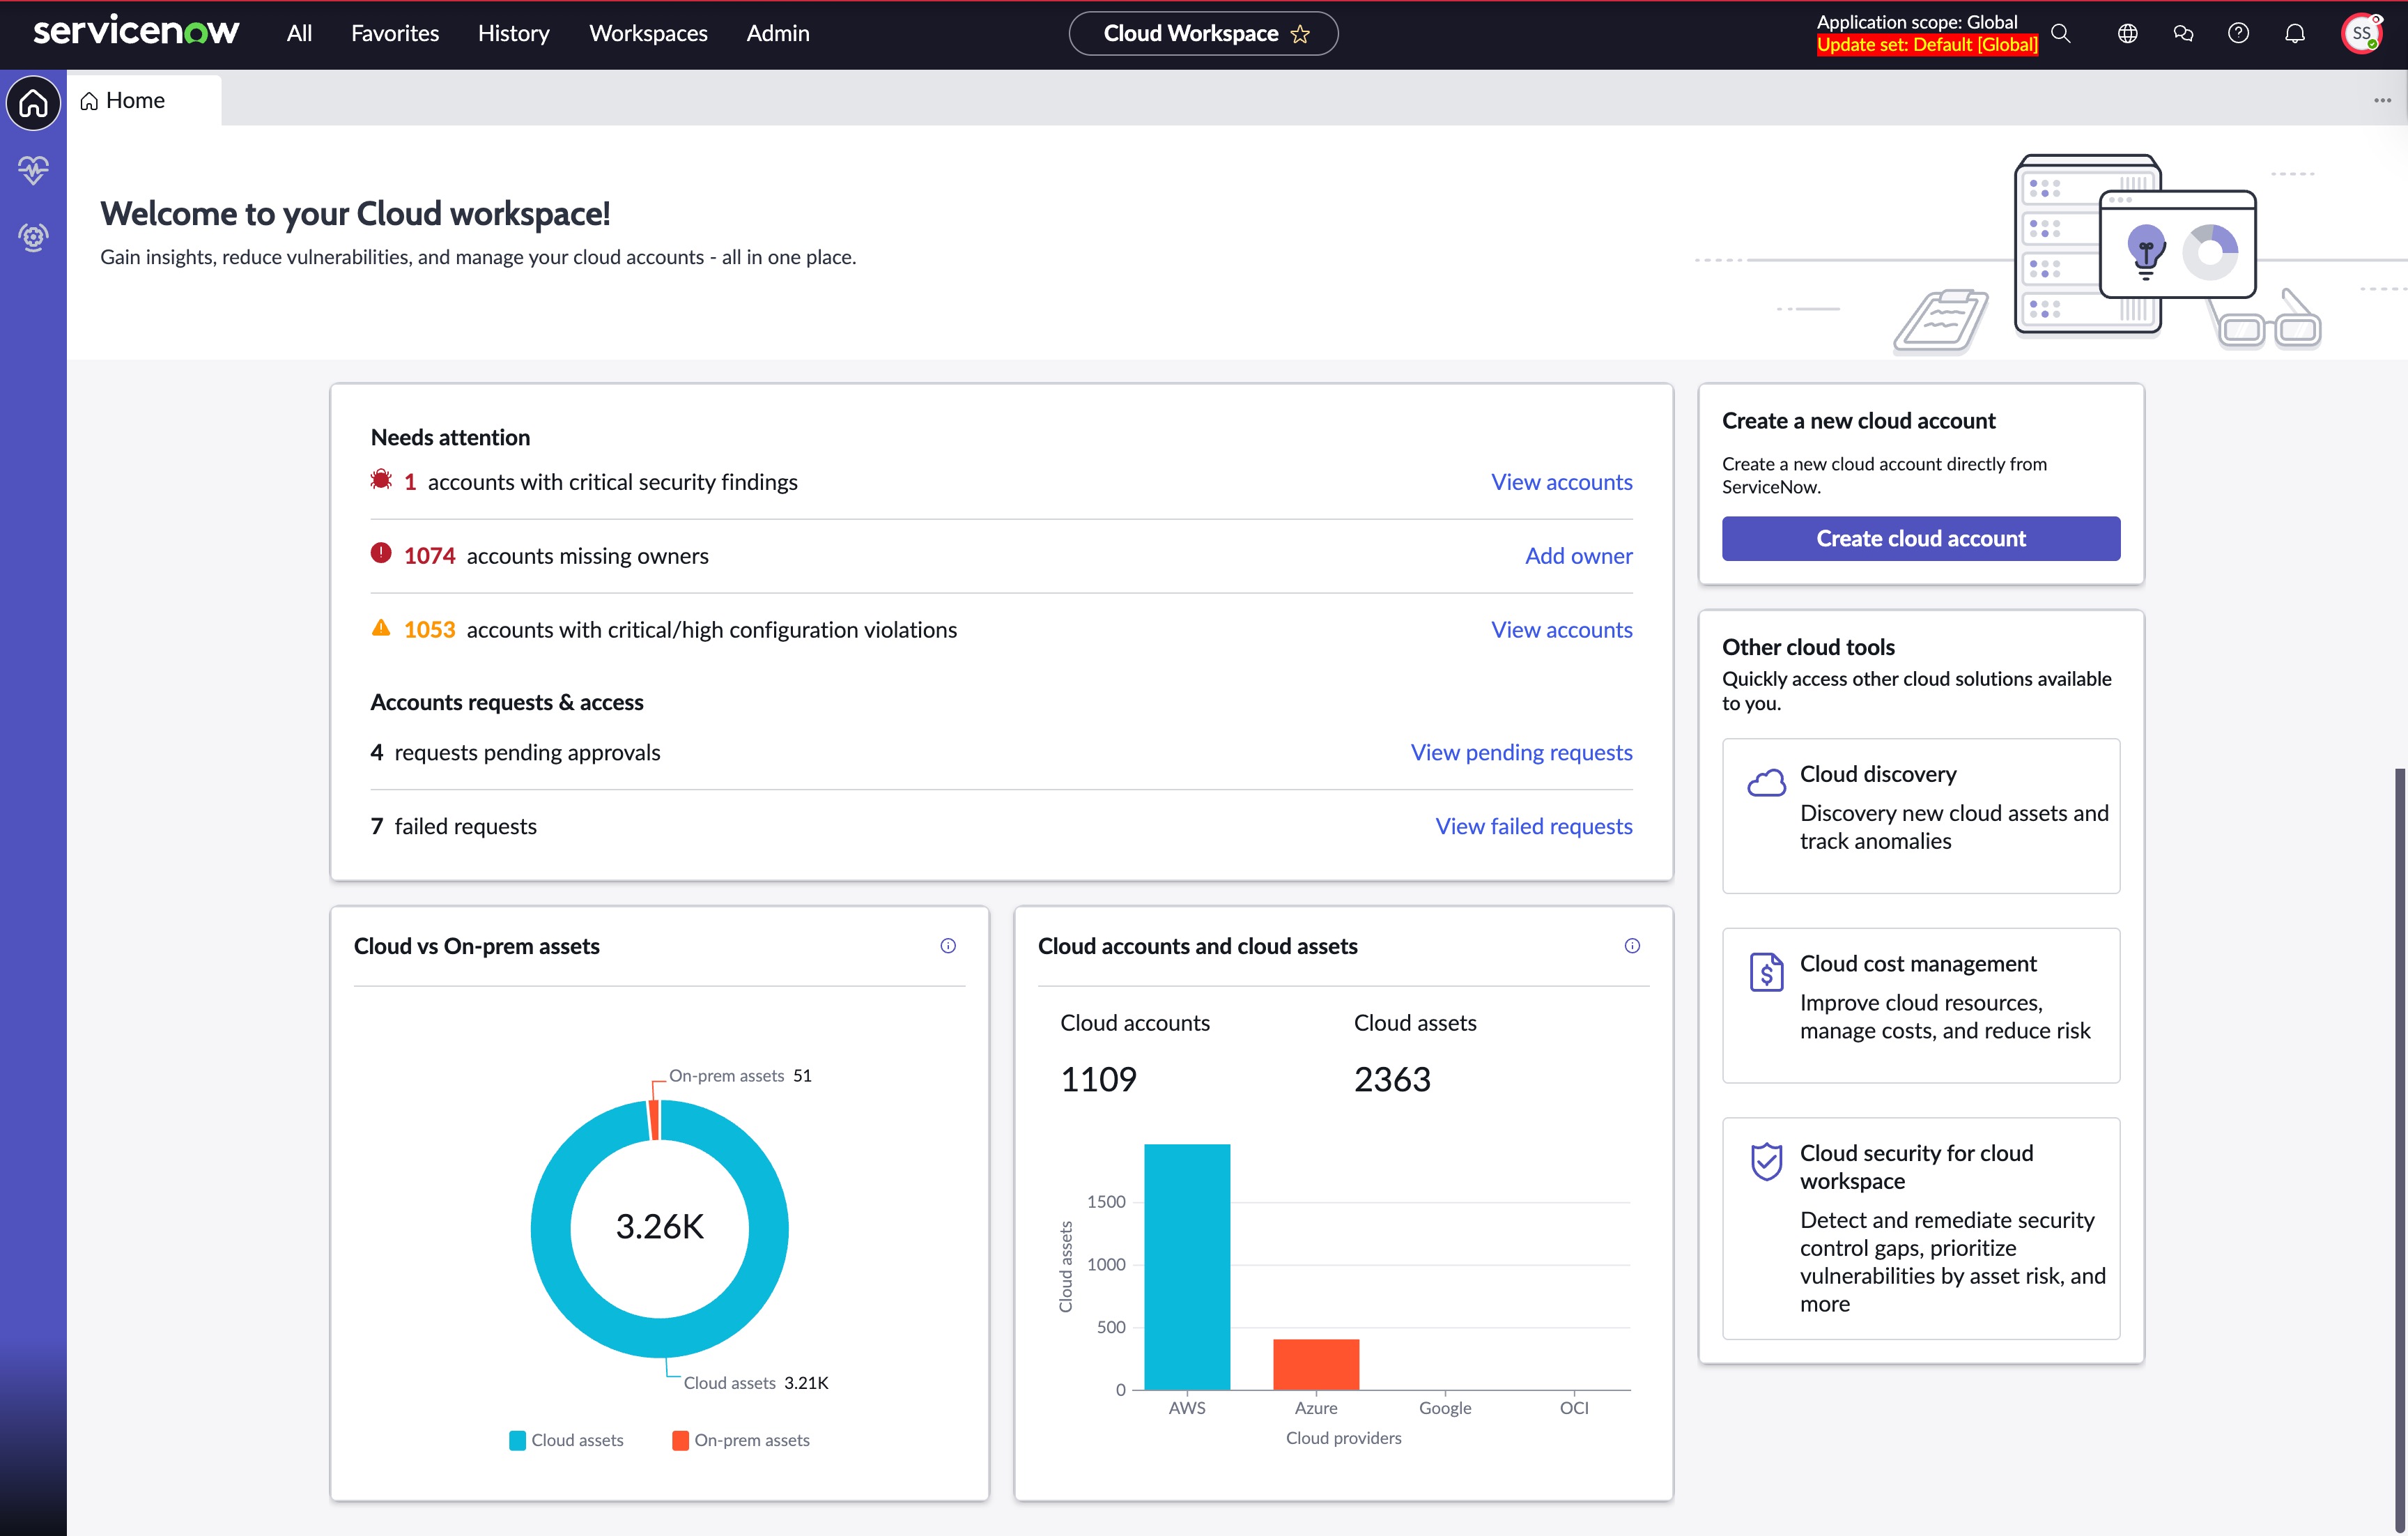Favorite Cloud Workspace with the star icon
2408x1536 pixels.
pos(1300,34)
